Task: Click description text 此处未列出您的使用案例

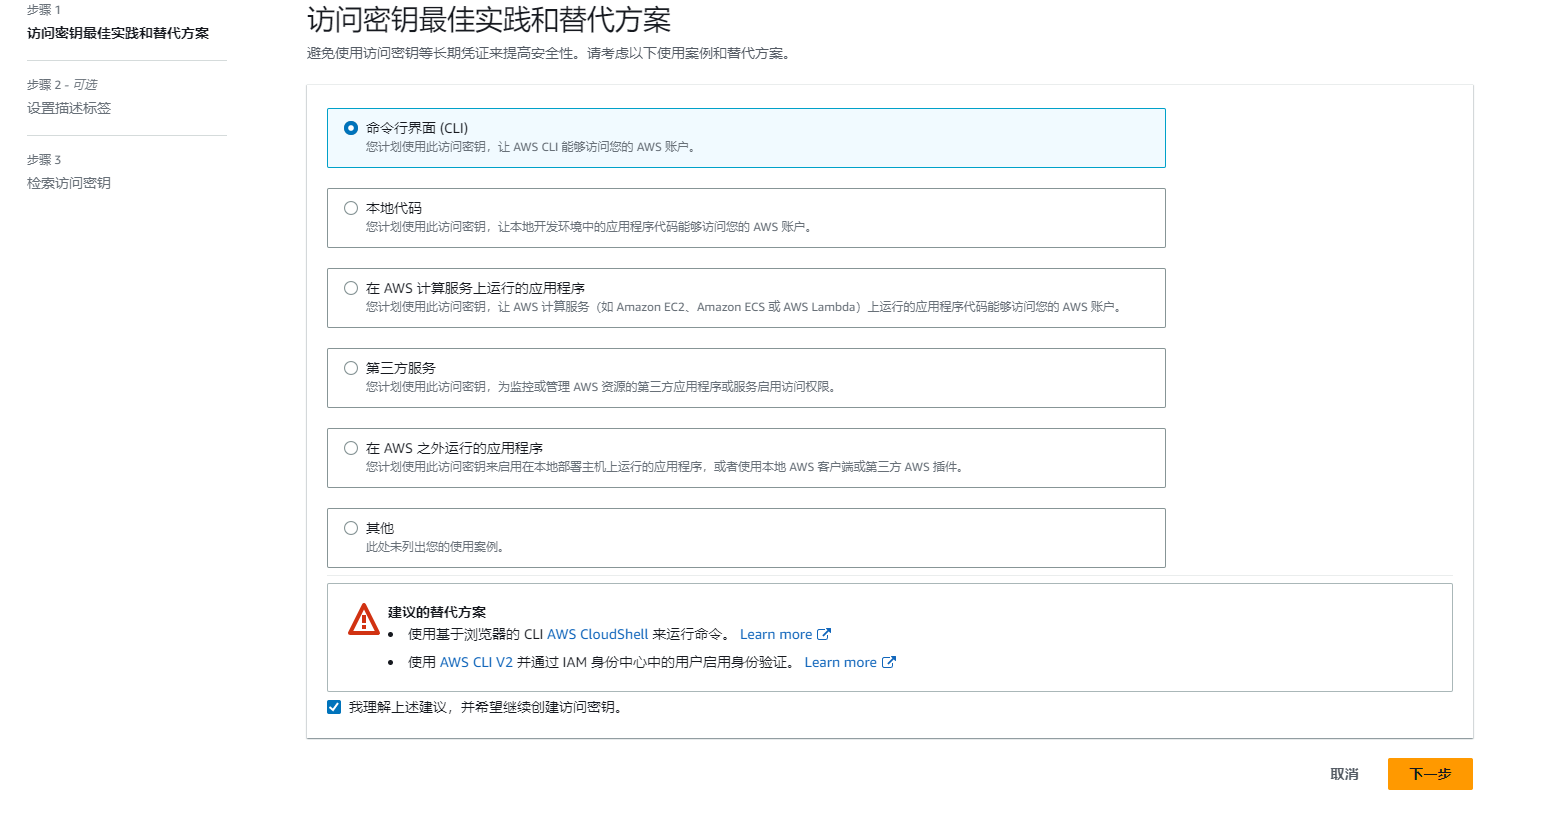Action: pyautogui.click(x=437, y=547)
